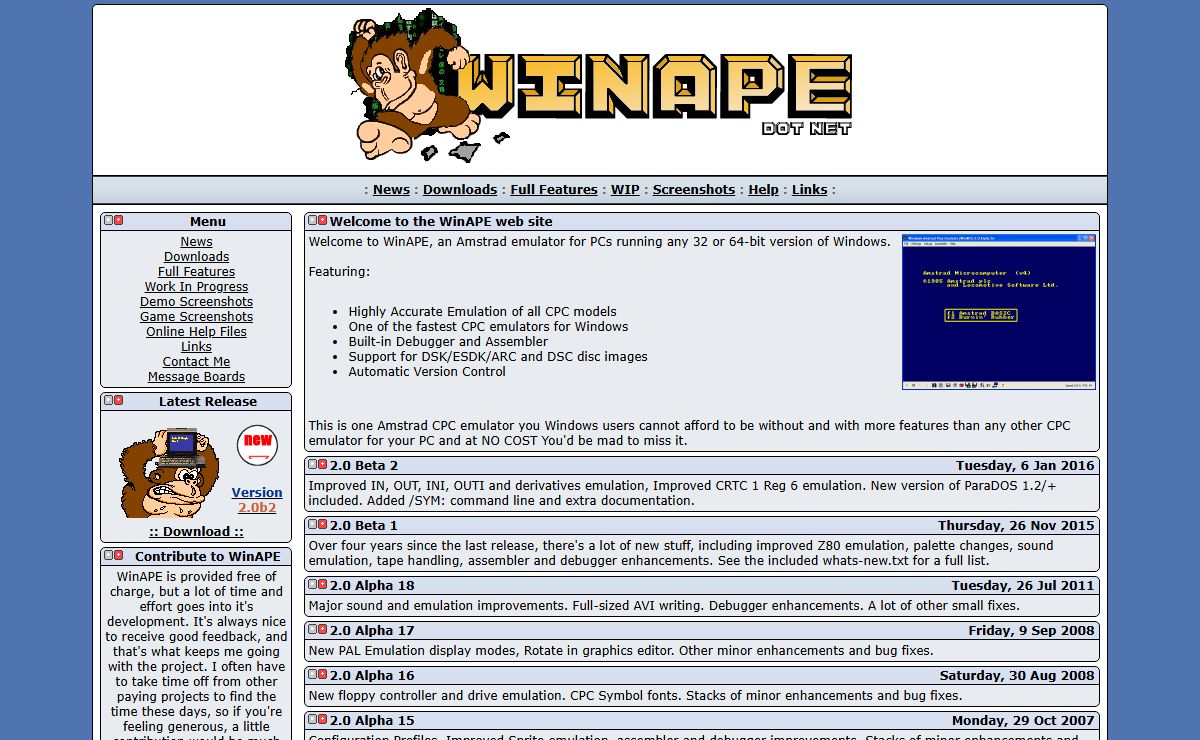Go to Game Screenshots sidebar link
The width and height of the screenshot is (1200, 740).
196,316
